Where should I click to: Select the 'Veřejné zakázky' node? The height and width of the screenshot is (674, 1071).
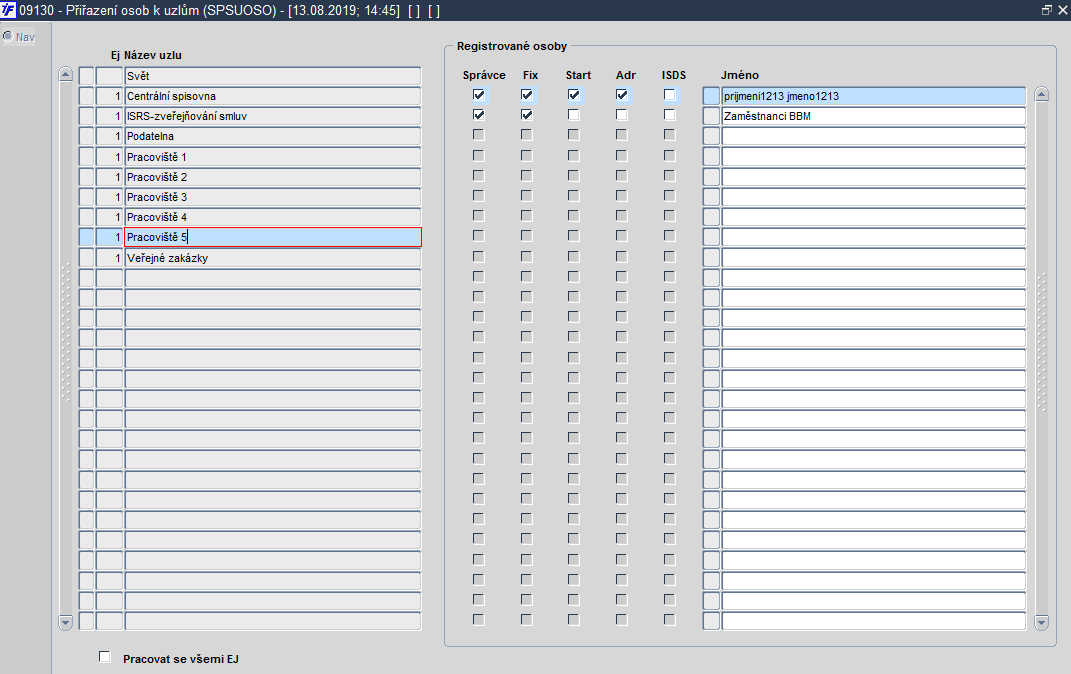click(273, 258)
